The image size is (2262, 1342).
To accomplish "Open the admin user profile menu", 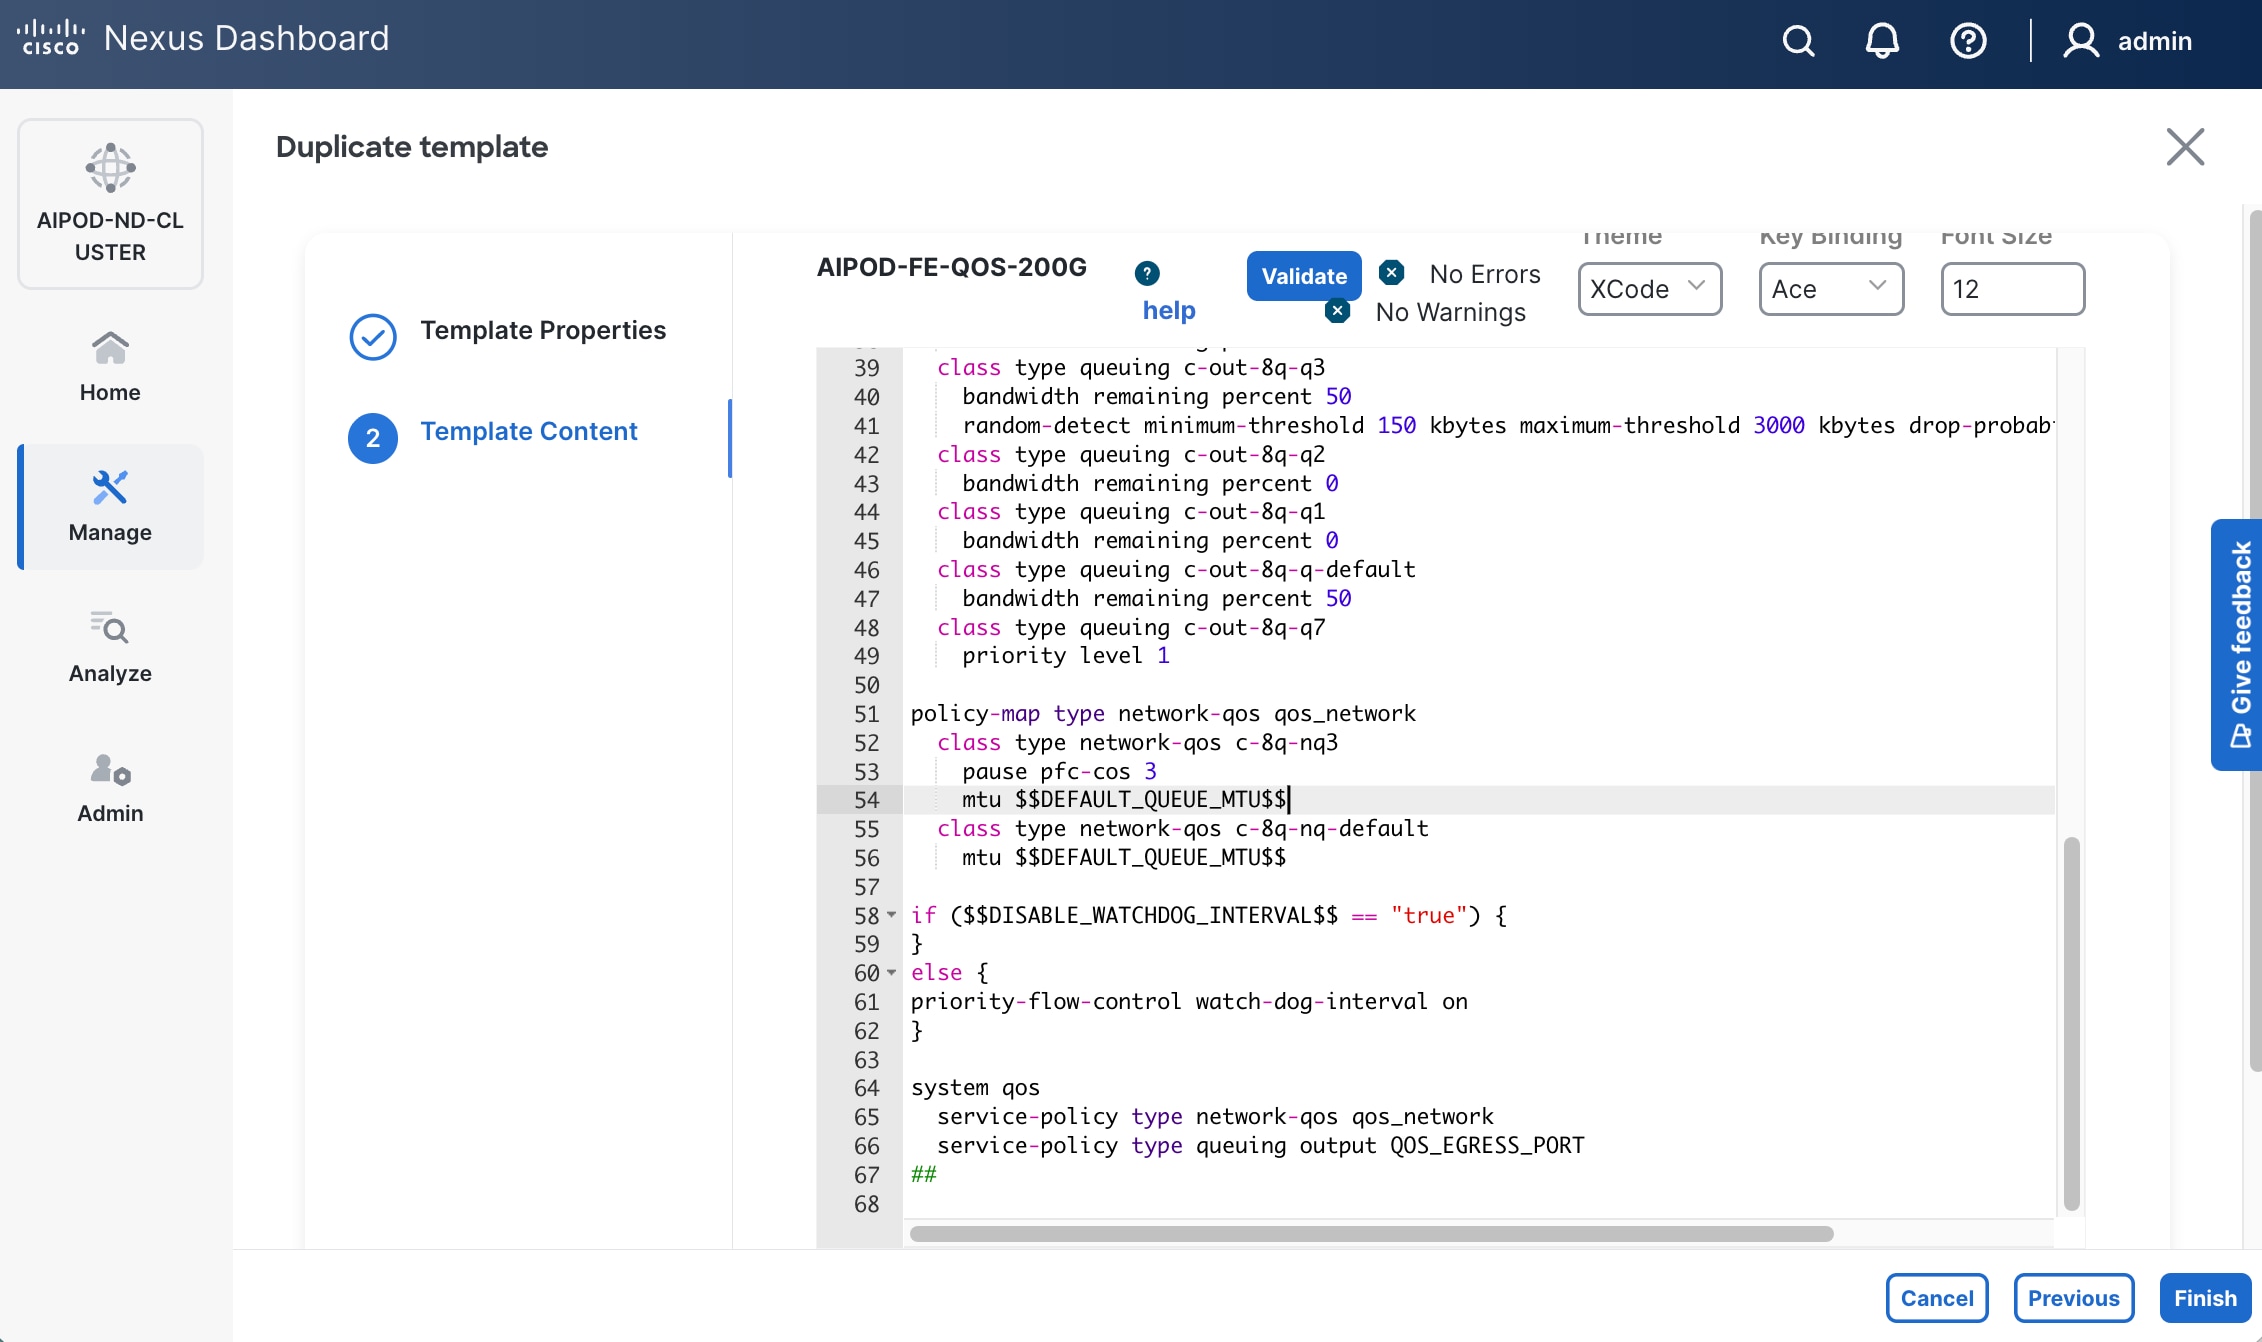I will coord(2130,41).
